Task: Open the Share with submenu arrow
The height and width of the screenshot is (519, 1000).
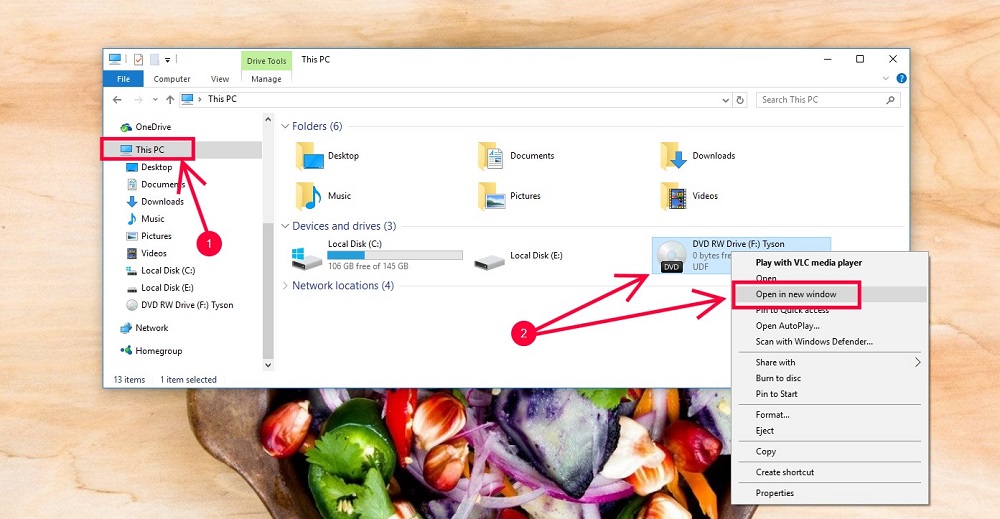Action: pos(918,362)
